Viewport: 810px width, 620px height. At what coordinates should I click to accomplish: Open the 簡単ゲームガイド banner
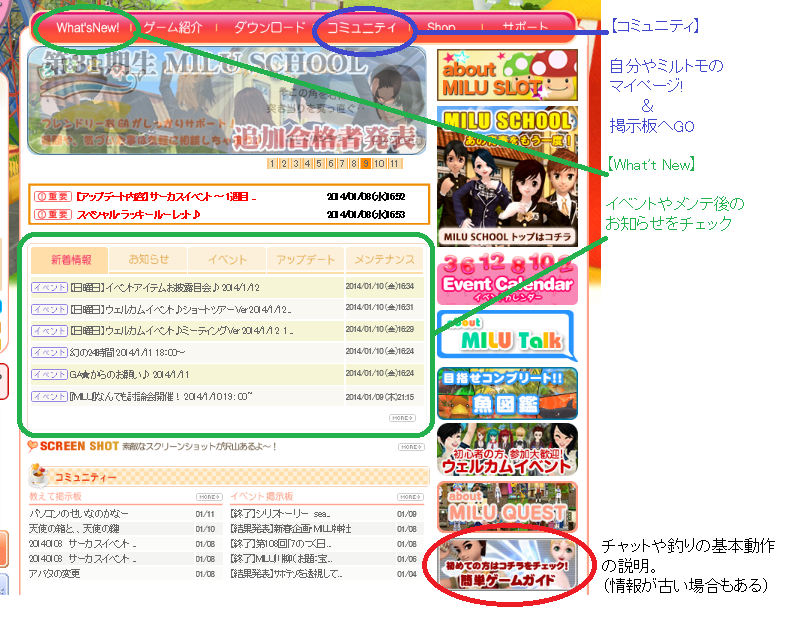tap(506, 567)
